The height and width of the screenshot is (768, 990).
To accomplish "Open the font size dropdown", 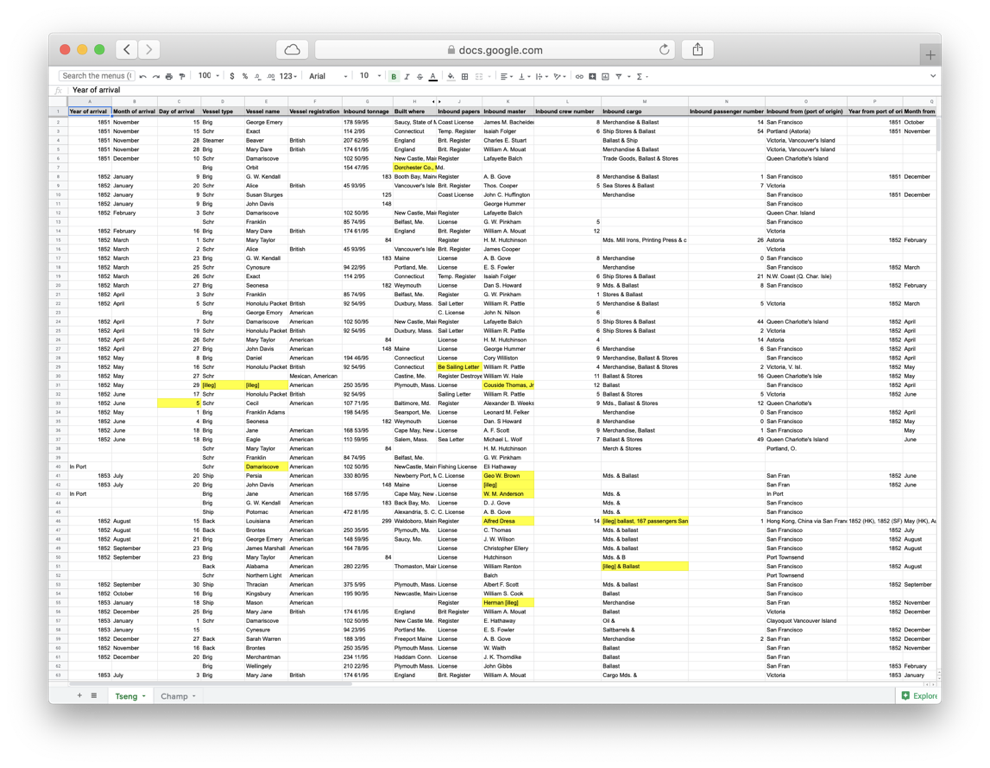I will (x=366, y=76).
